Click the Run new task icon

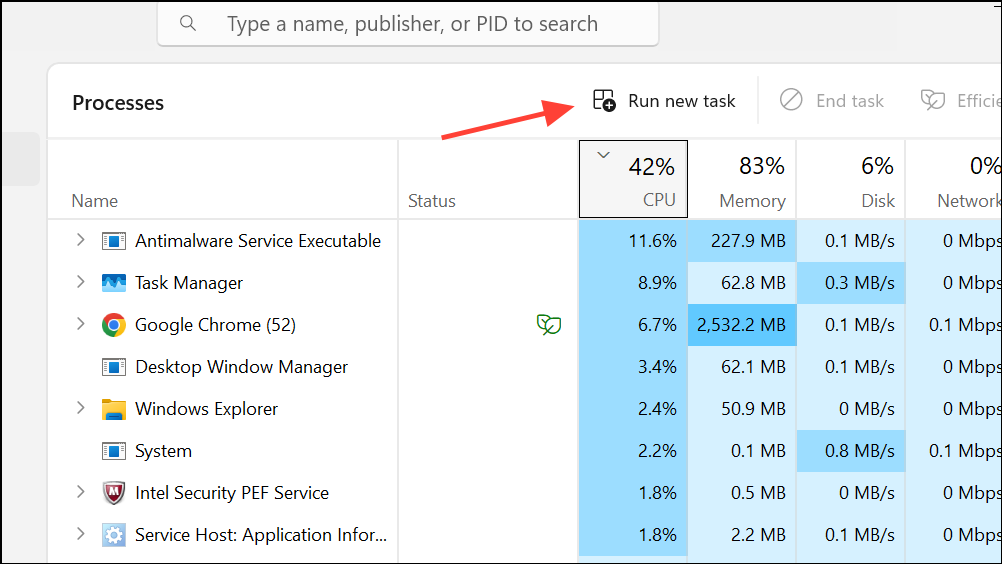[604, 100]
